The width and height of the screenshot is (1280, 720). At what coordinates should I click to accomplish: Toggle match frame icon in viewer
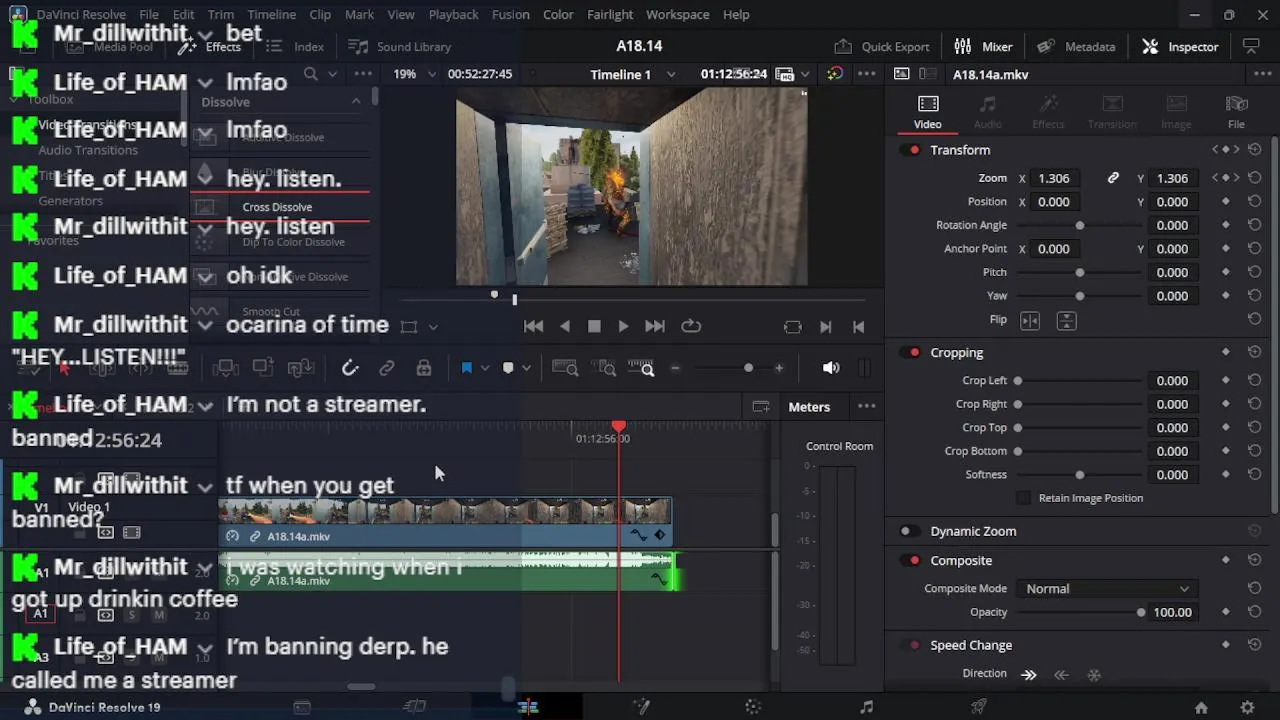[x=793, y=326]
